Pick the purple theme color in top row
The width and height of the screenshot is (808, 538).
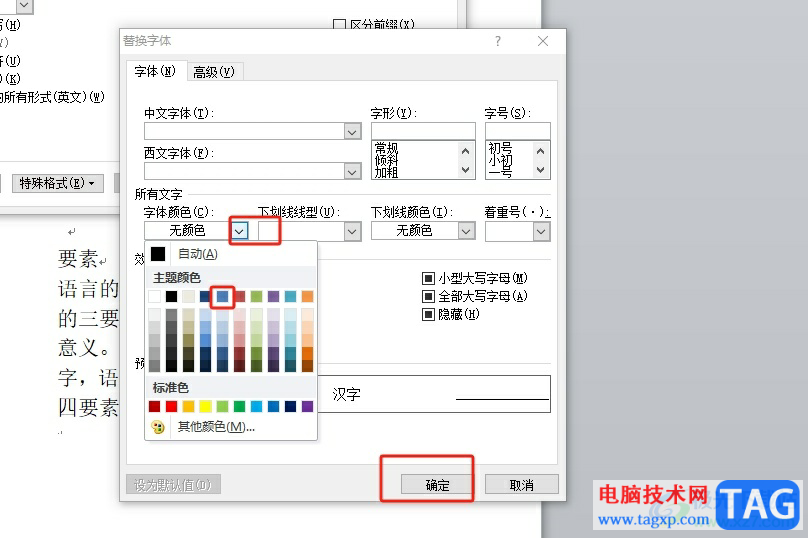pos(274,296)
